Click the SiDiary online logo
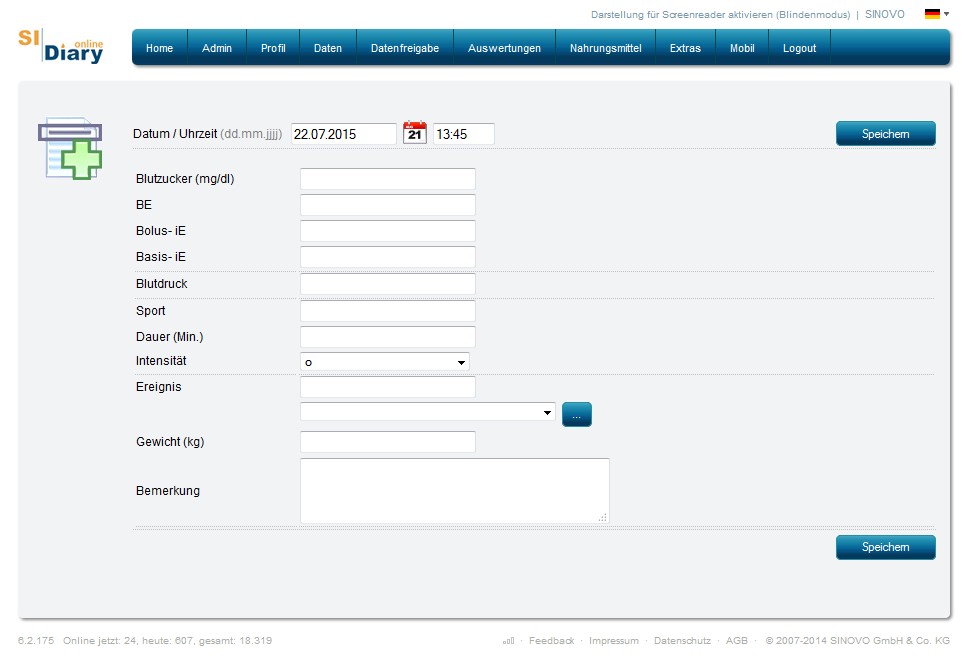The height and width of the screenshot is (659, 967). click(61, 47)
